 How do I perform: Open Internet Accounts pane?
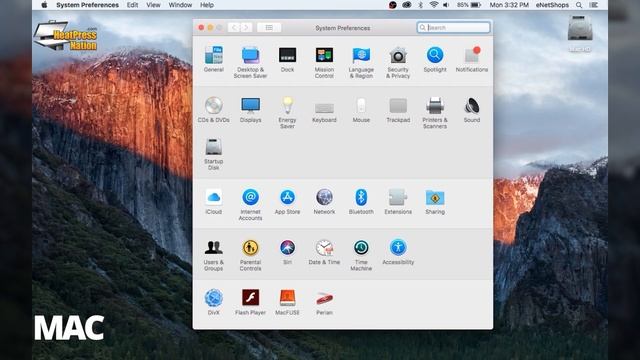[x=250, y=204]
